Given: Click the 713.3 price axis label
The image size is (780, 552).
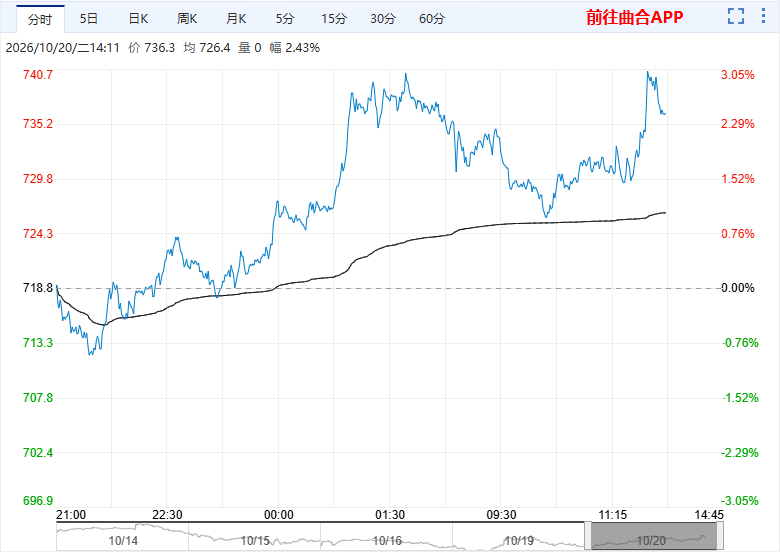Looking at the screenshot, I should 38,343.
